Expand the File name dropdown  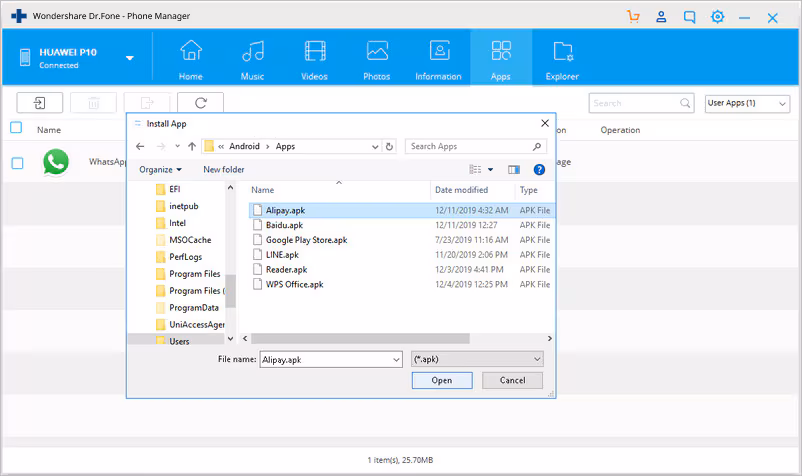pos(396,360)
